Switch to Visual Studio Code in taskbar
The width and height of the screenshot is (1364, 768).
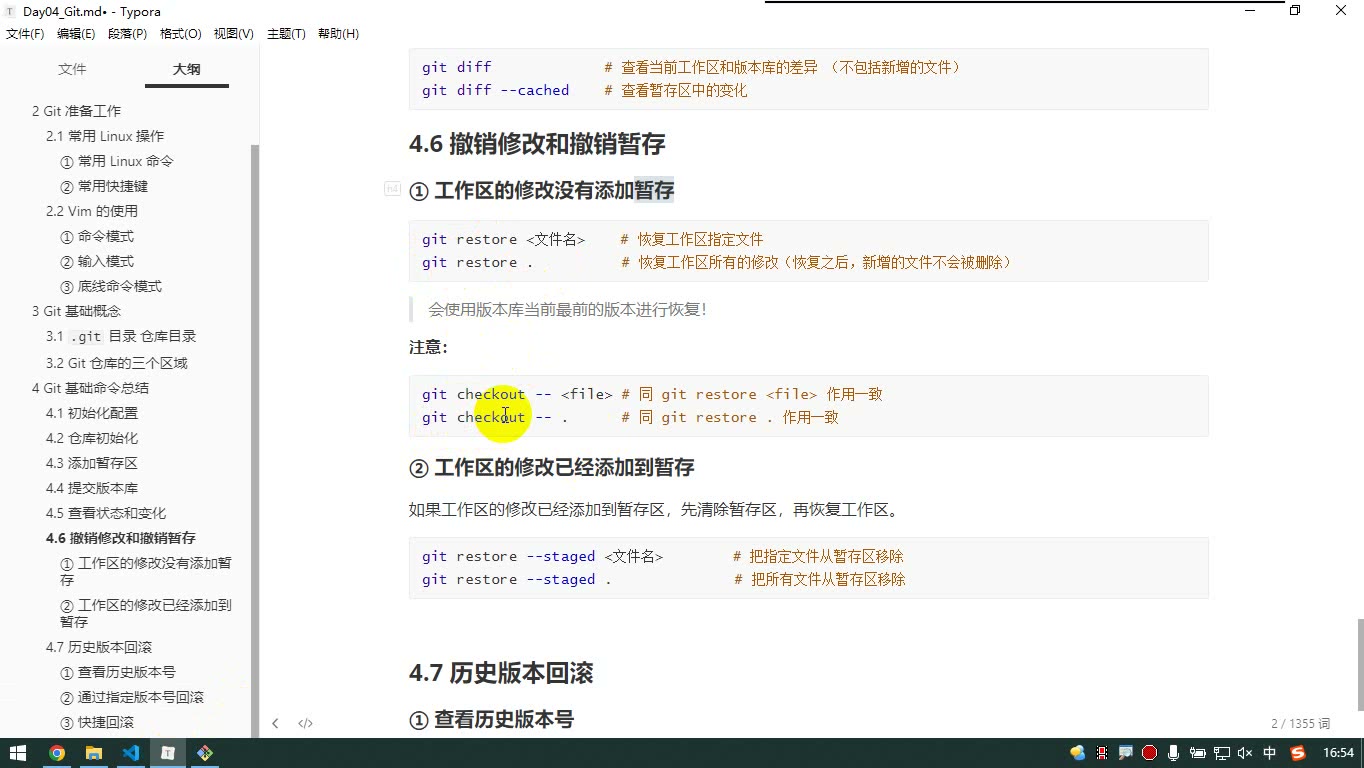pos(131,753)
